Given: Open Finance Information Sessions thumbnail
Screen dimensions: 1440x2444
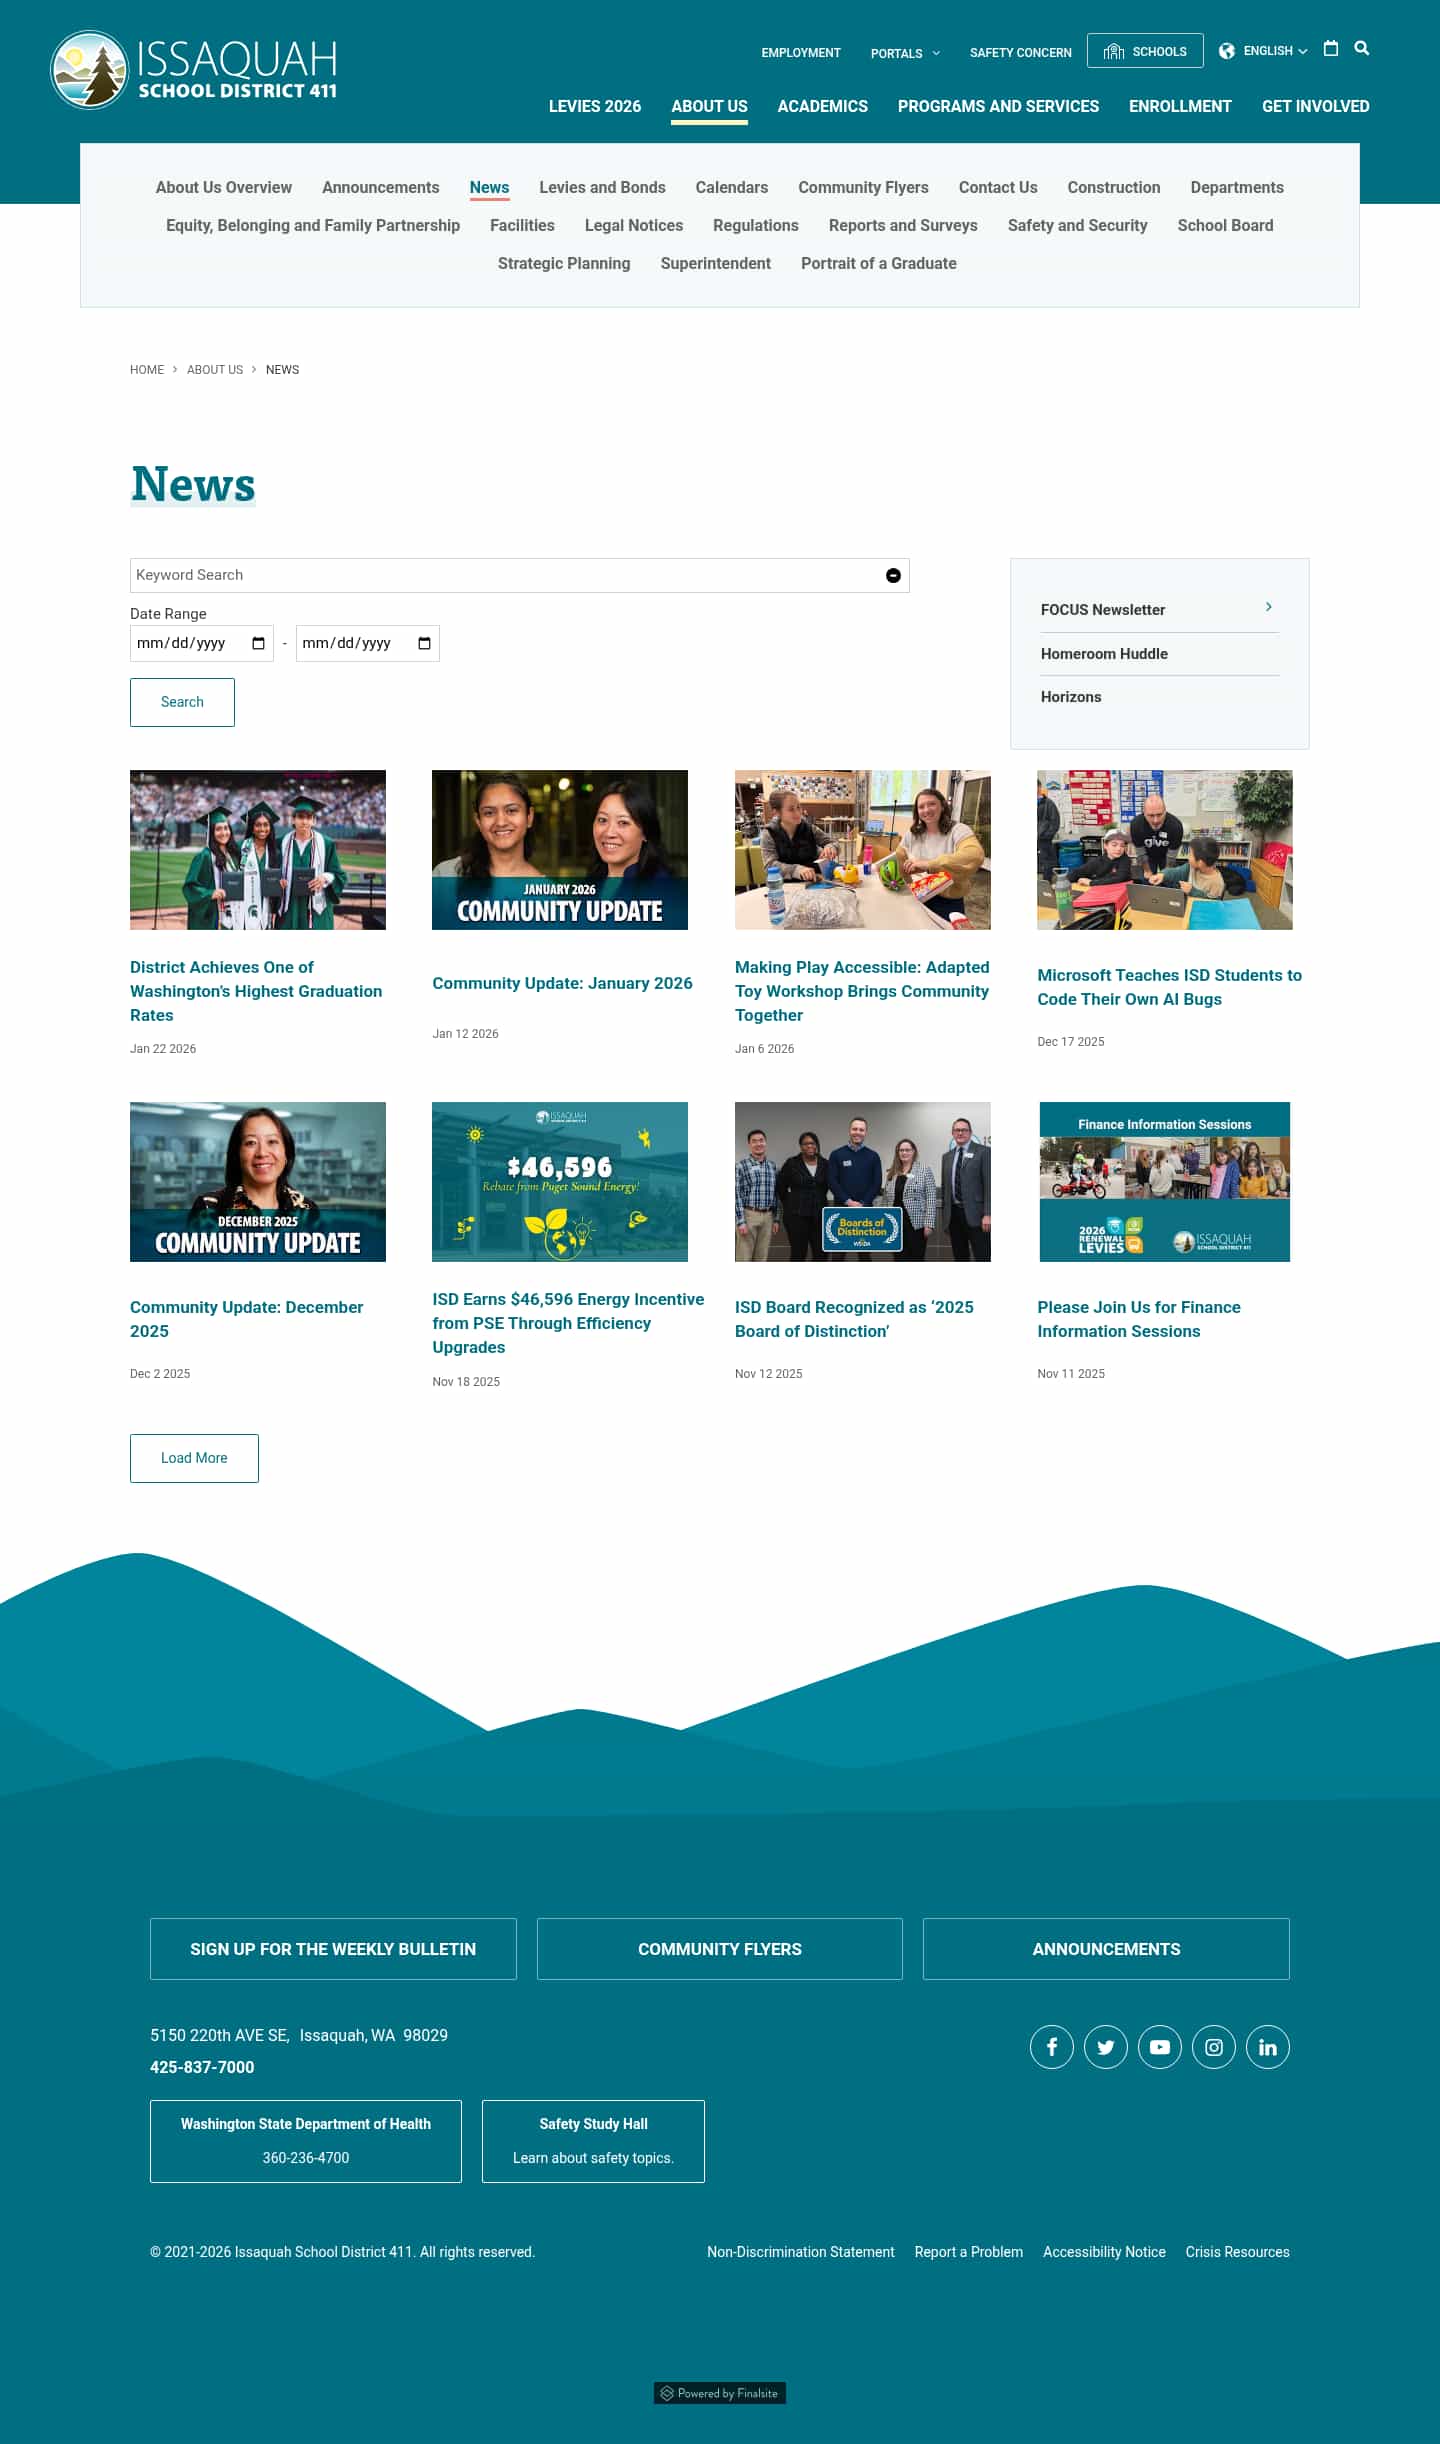Looking at the screenshot, I should [x=1165, y=1182].
